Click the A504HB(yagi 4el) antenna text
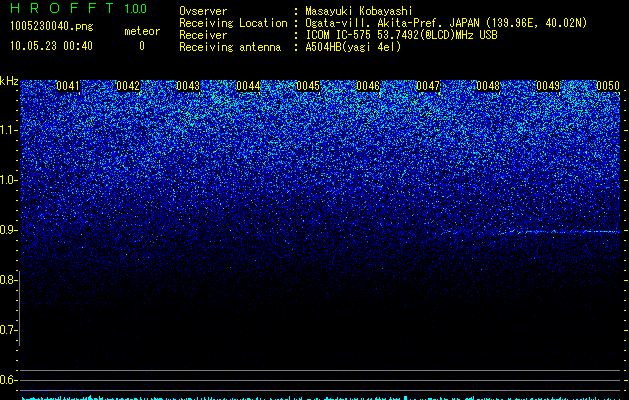629x400 pixels. tap(353, 47)
